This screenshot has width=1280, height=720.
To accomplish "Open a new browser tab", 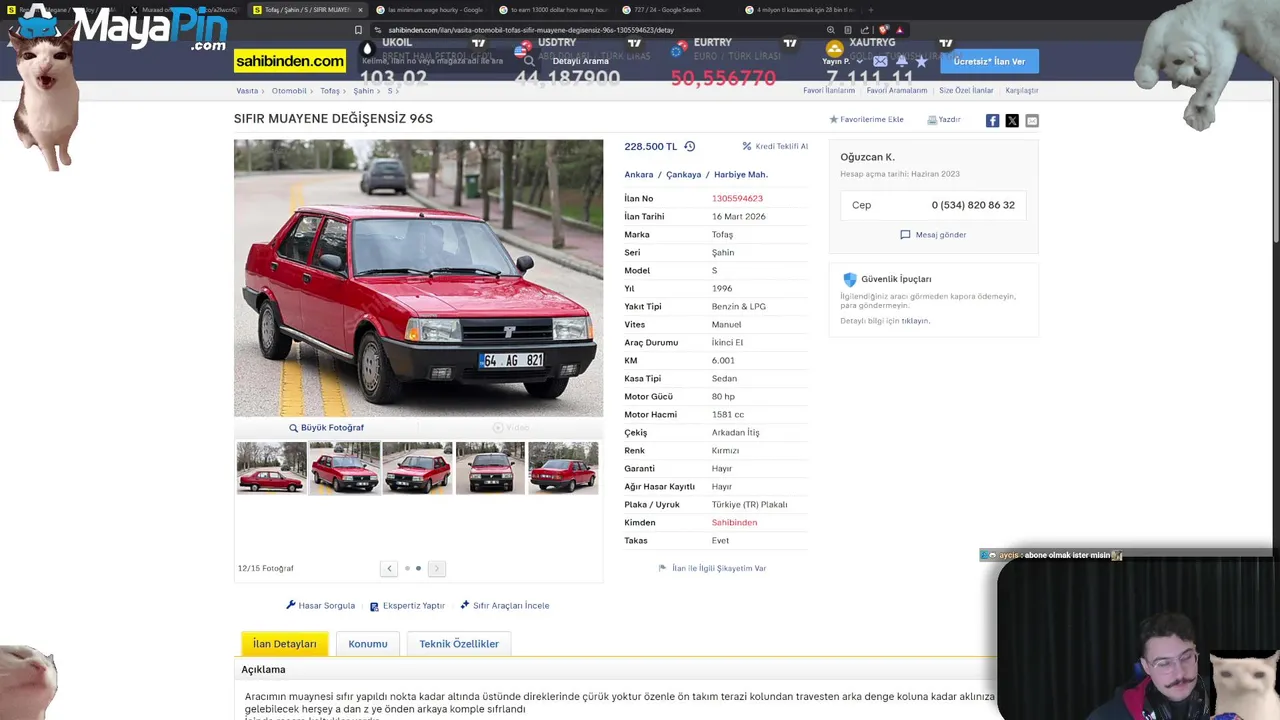I will coord(870,10).
